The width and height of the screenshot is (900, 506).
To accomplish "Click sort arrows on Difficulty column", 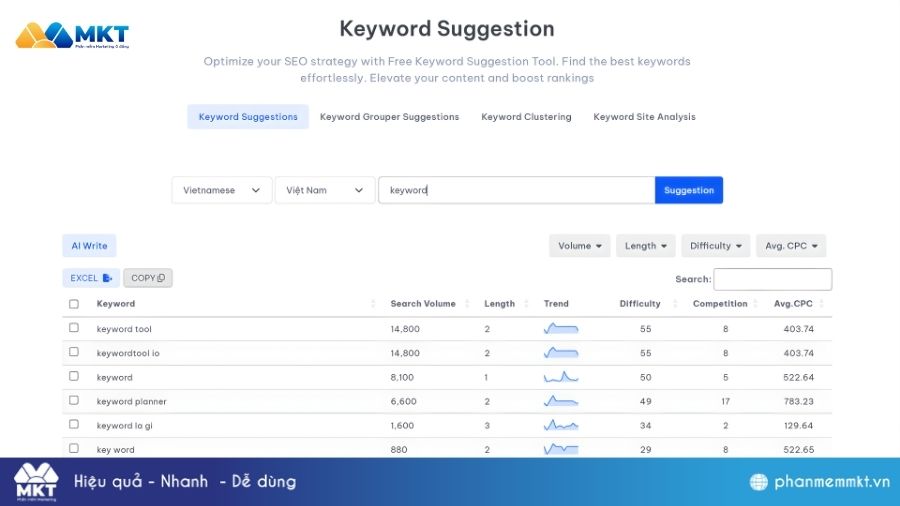I will pyautogui.click(x=675, y=304).
